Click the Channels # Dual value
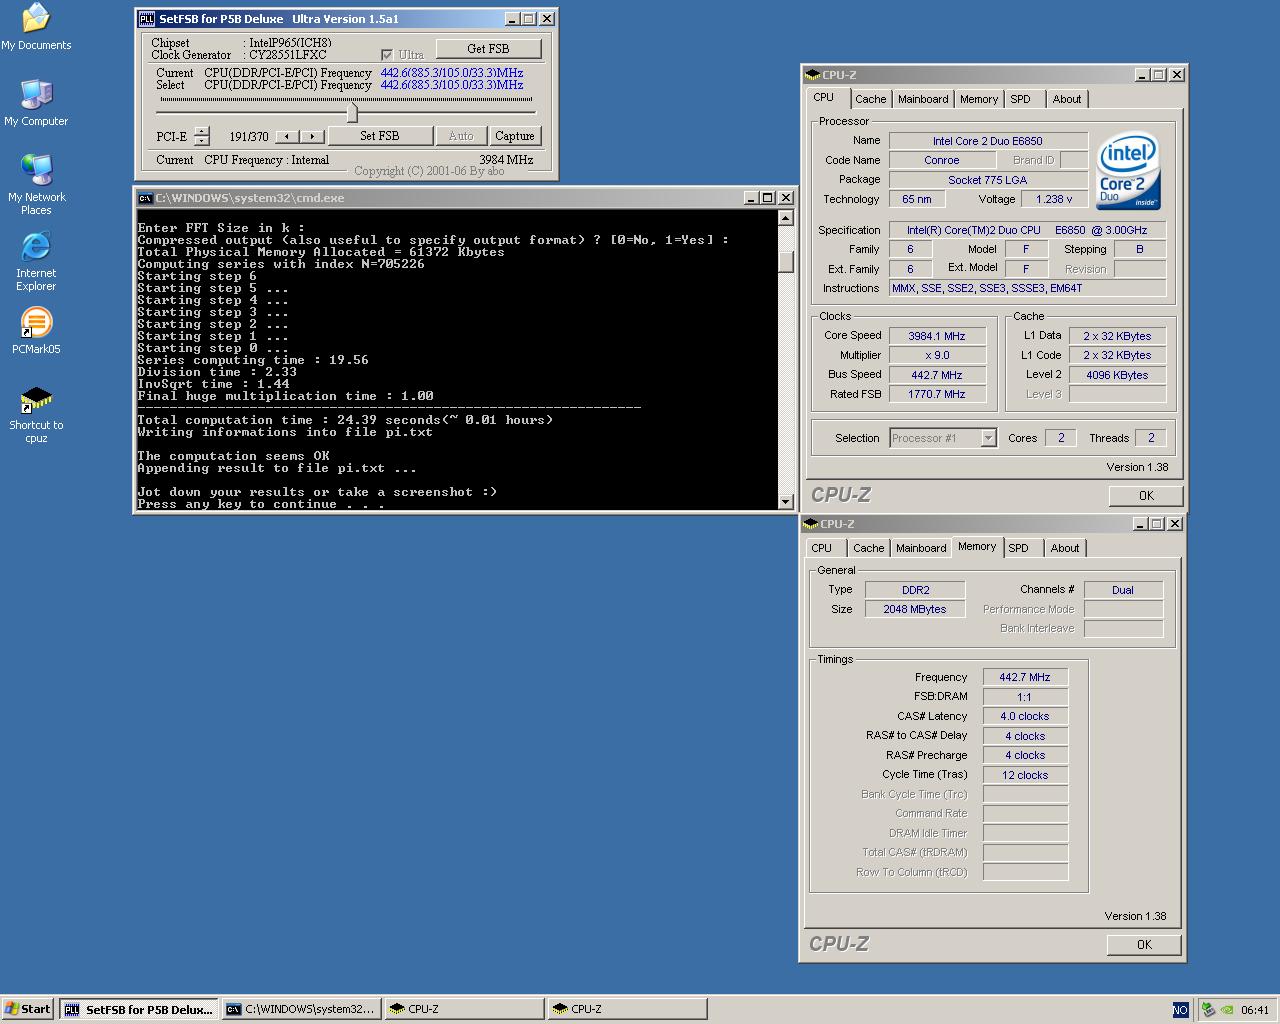Image resolution: width=1280 pixels, height=1024 pixels. click(1123, 590)
